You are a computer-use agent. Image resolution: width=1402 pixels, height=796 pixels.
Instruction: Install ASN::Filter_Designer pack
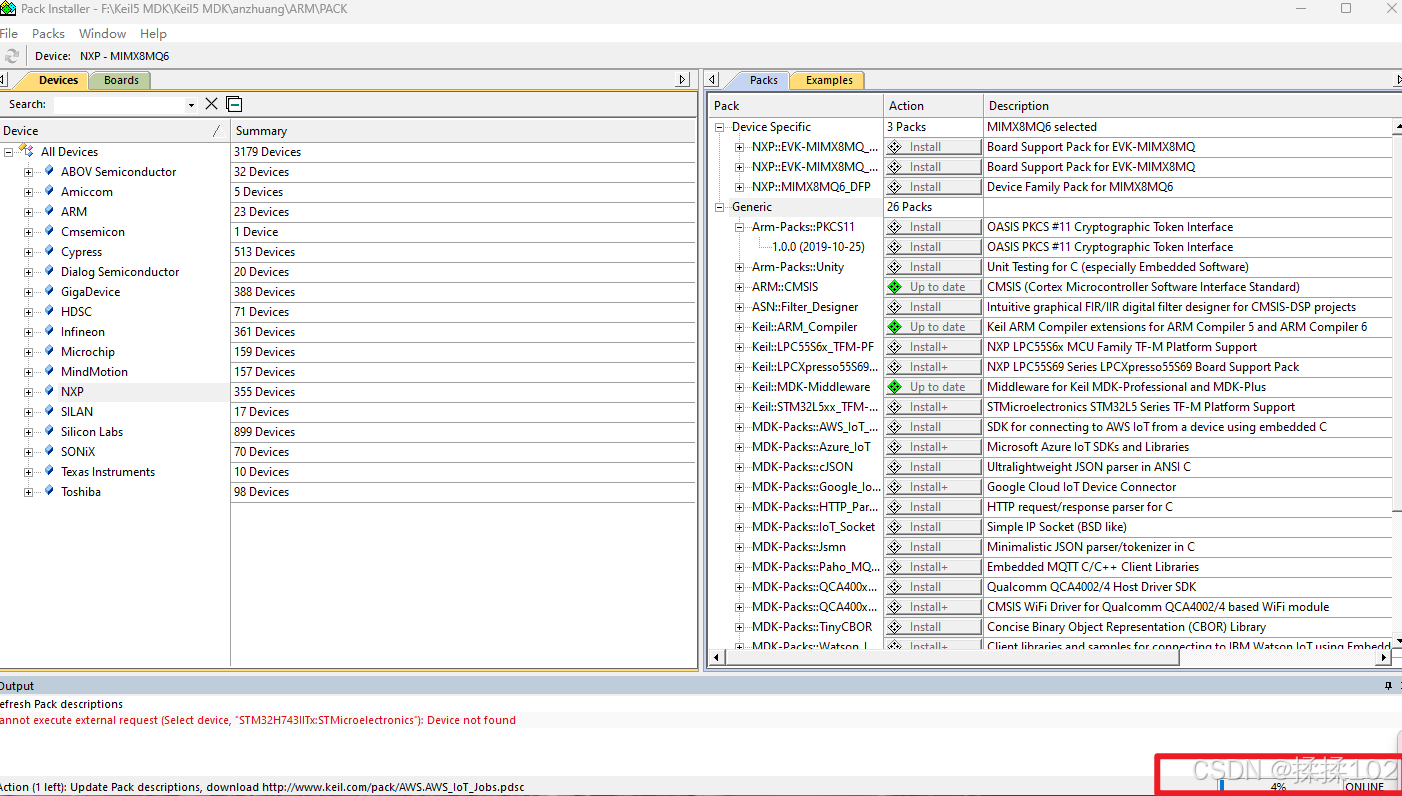click(932, 307)
